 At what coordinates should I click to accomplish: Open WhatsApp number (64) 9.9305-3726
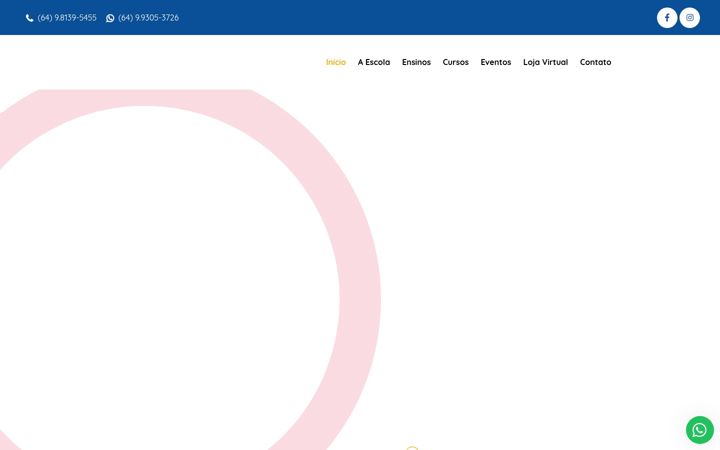click(148, 18)
